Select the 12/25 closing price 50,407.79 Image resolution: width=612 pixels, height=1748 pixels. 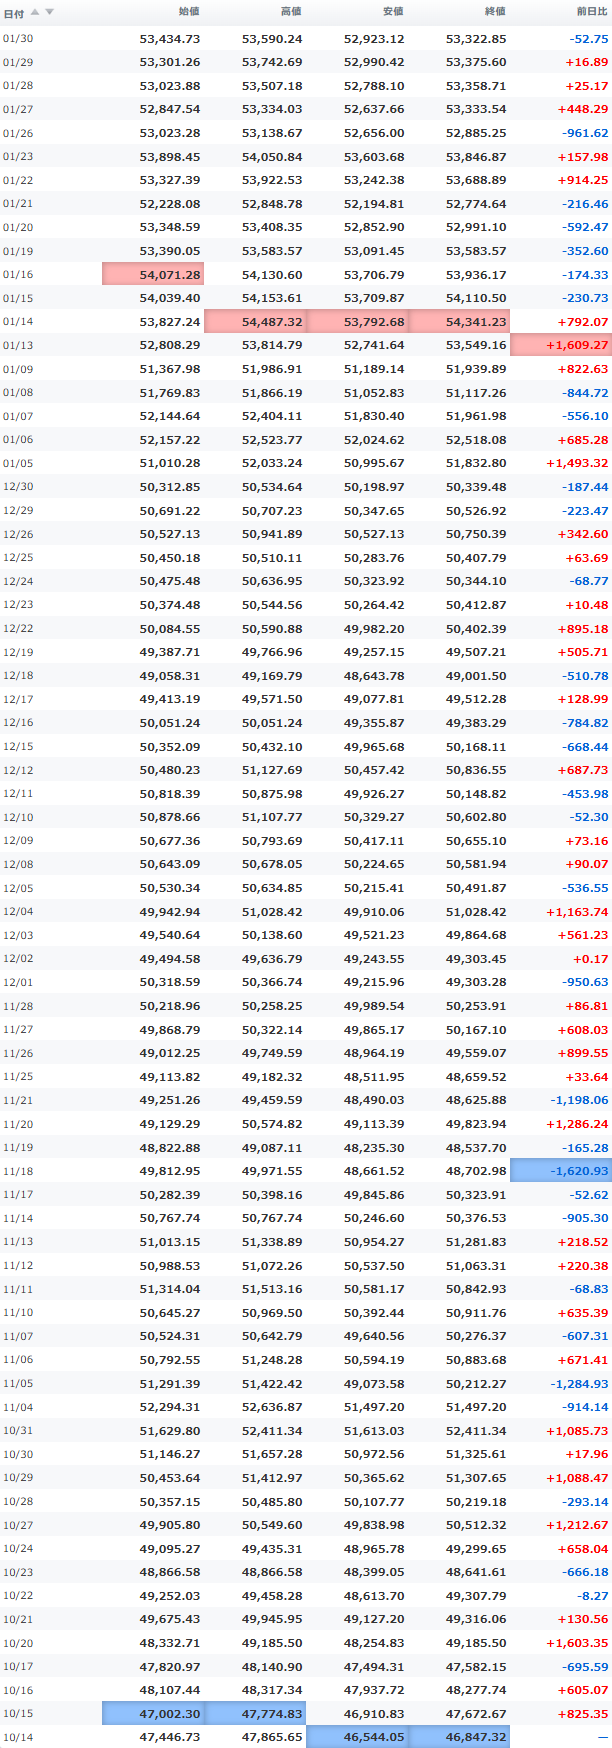[476, 558]
